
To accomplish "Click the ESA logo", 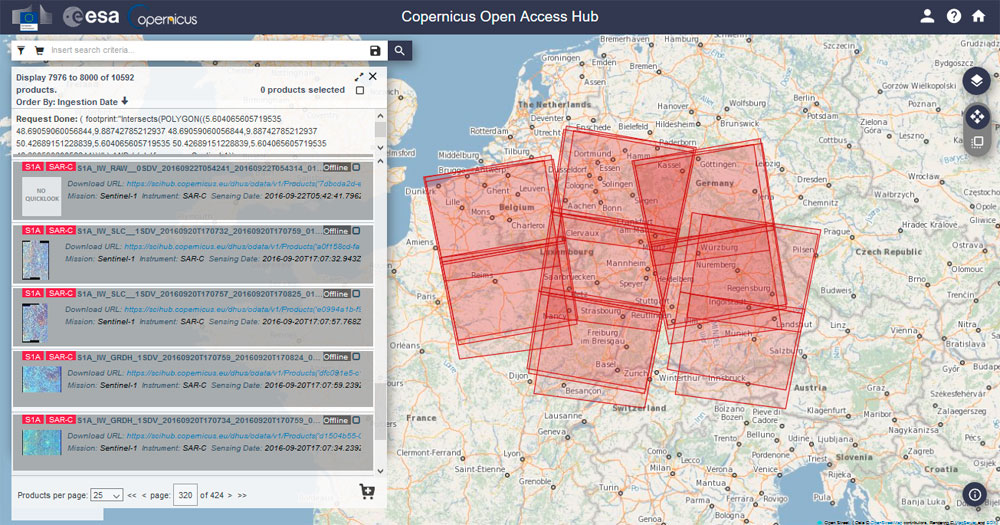I will (91, 17).
